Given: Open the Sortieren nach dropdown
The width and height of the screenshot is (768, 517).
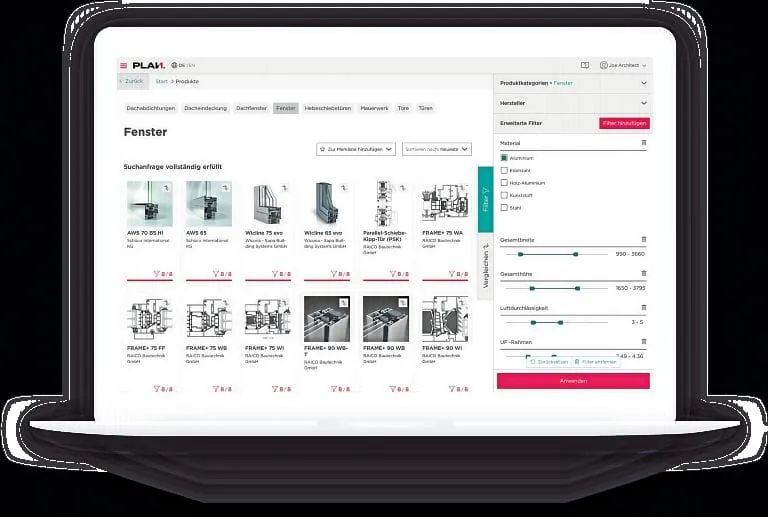Looking at the screenshot, I should tap(436, 149).
